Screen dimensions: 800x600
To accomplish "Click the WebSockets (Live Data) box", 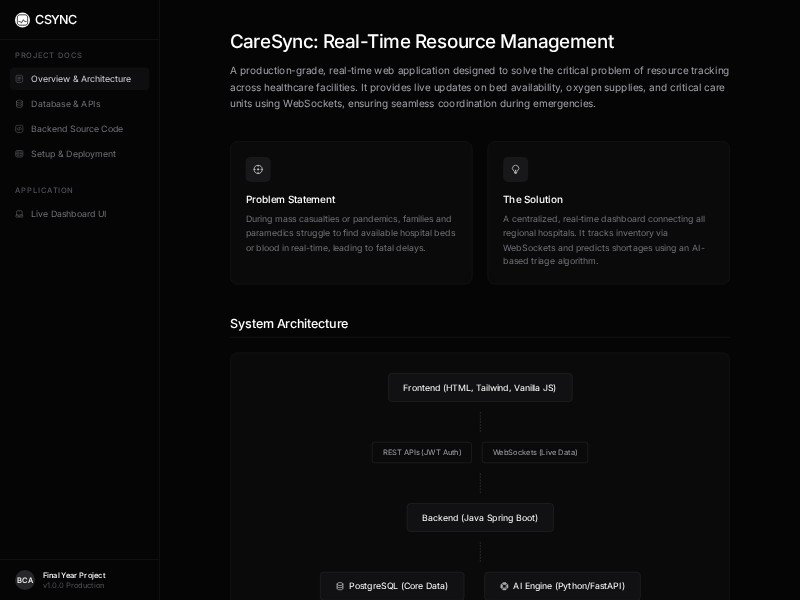I will point(535,453).
